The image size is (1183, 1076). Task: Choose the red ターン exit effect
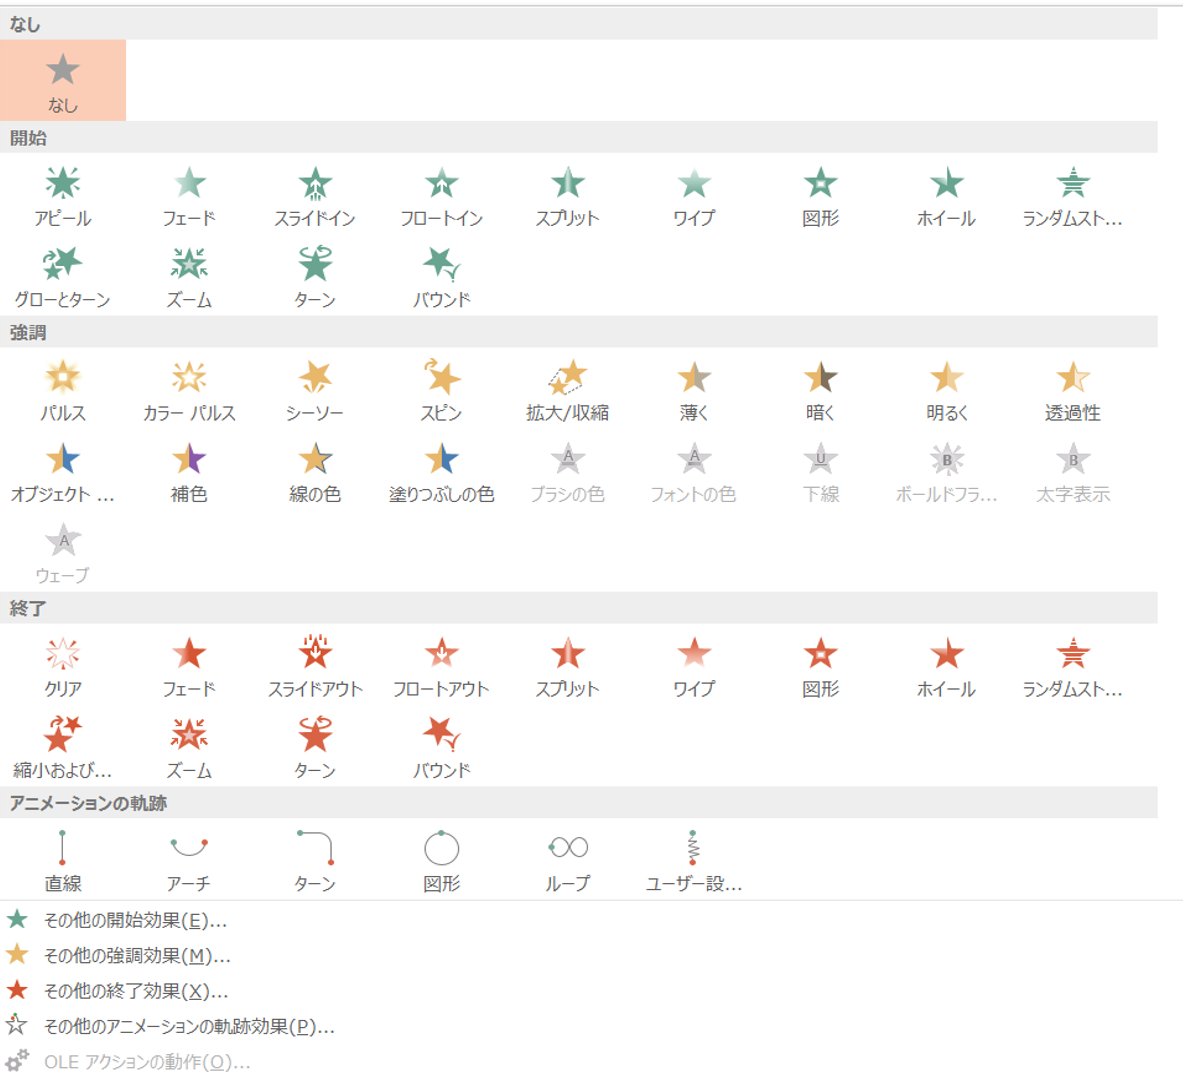[x=315, y=749]
